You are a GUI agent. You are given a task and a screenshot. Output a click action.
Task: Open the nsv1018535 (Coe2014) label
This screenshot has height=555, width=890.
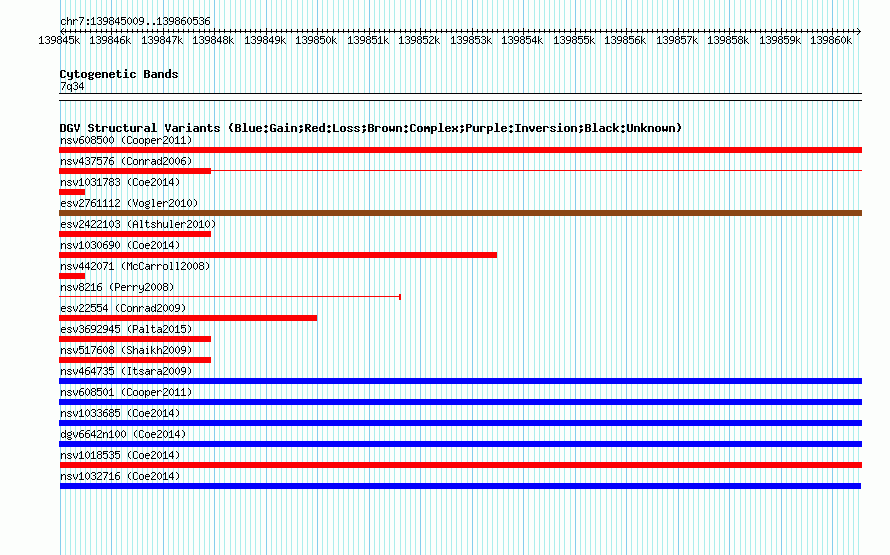click(x=120, y=455)
